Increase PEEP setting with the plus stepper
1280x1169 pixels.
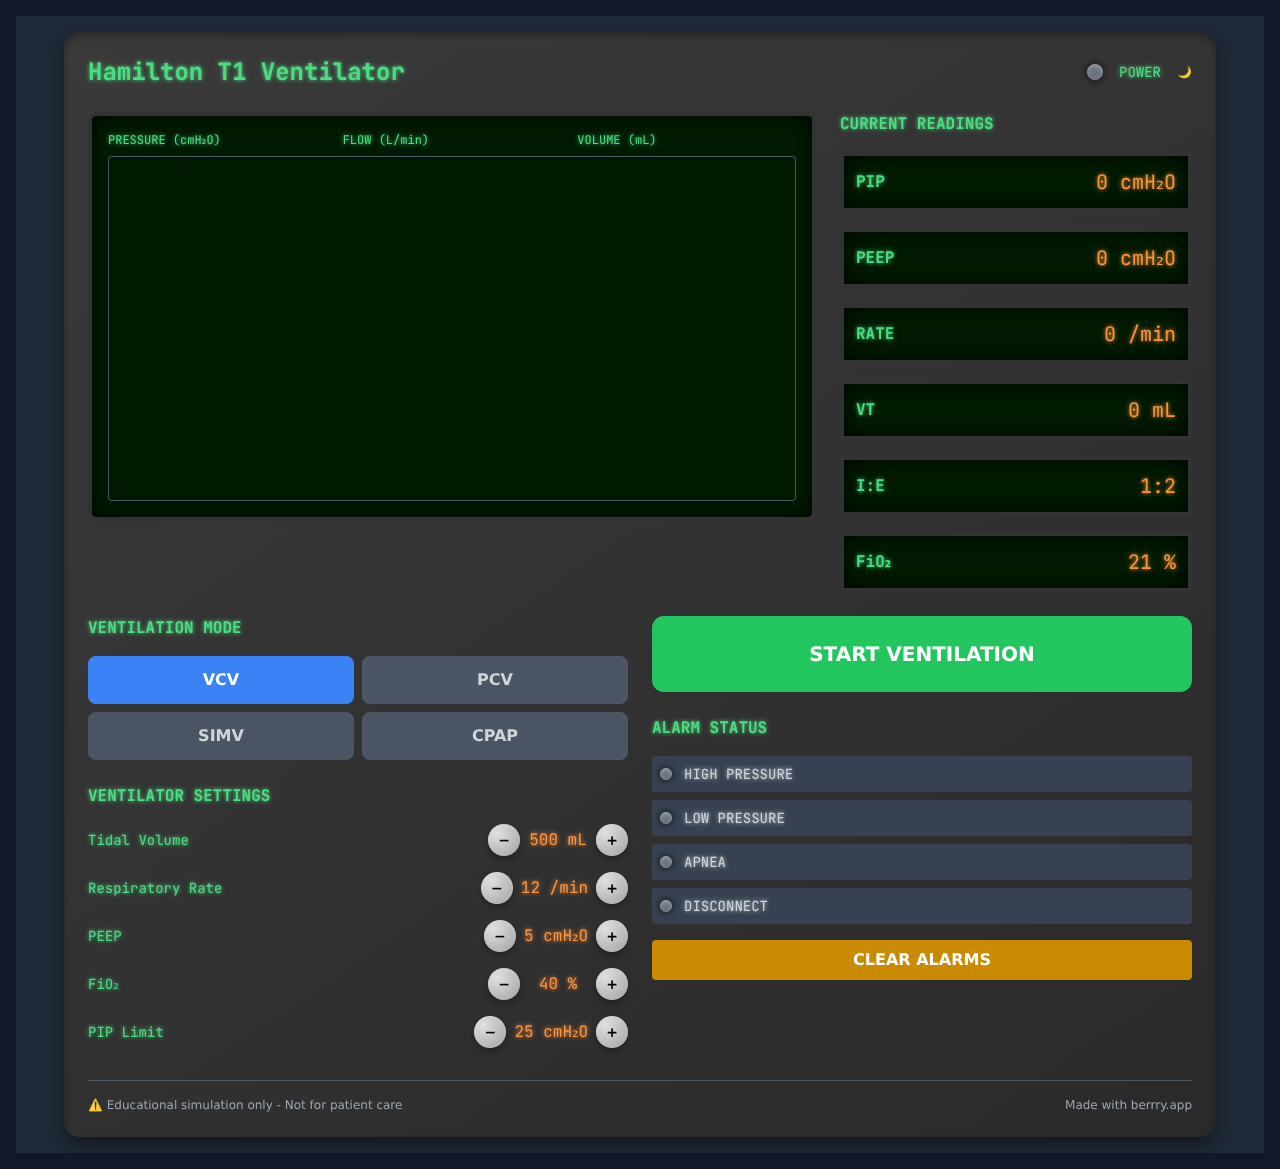pyautogui.click(x=611, y=936)
